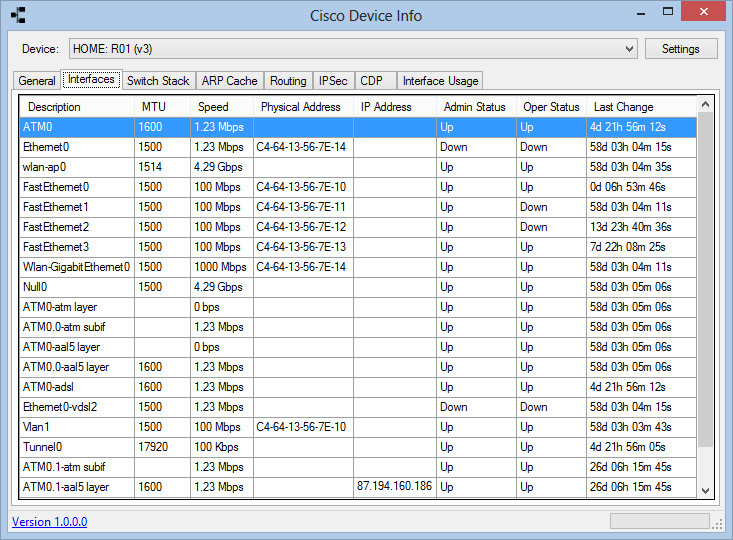
Task: Sort by IP Address column header
Action: click(x=395, y=107)
